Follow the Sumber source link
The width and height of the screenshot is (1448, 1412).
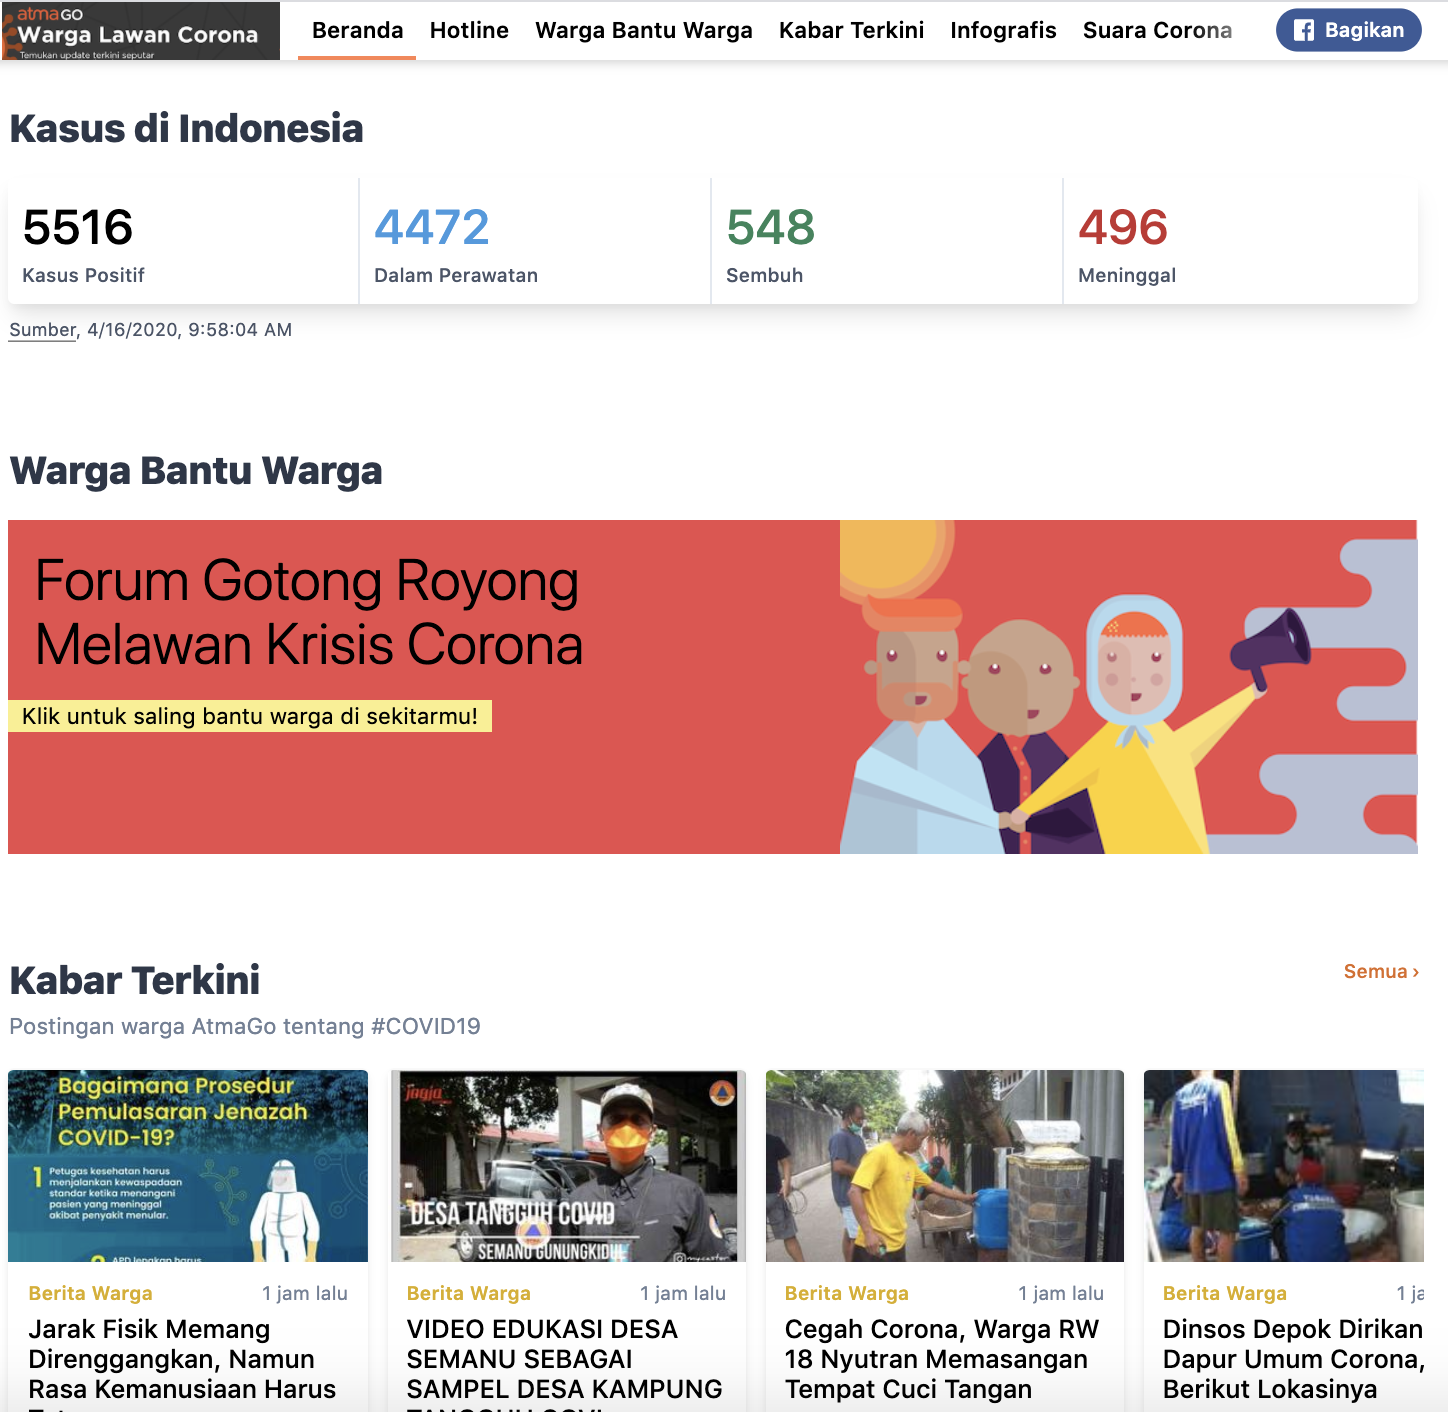(x=43, y=330)
